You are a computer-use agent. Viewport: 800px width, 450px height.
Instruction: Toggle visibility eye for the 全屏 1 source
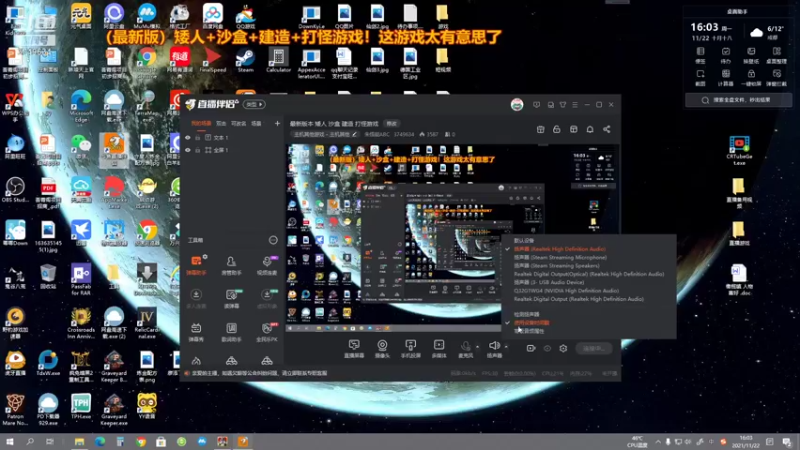coord(188,150)
